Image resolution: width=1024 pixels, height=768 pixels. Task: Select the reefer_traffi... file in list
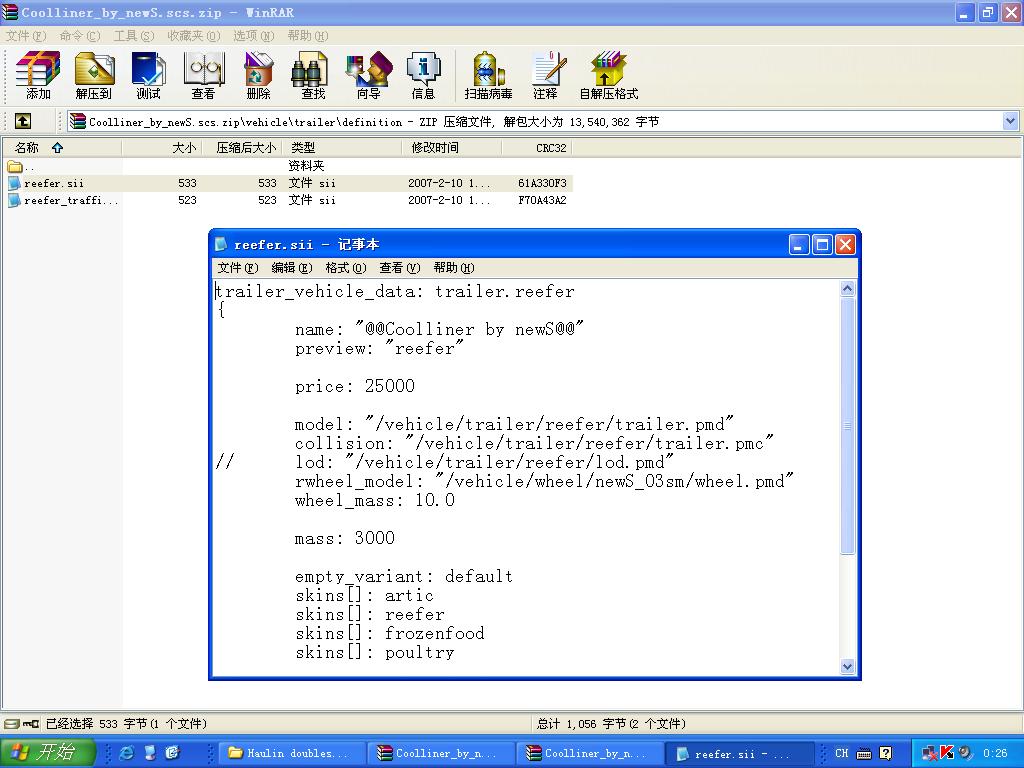pos(70,200)
